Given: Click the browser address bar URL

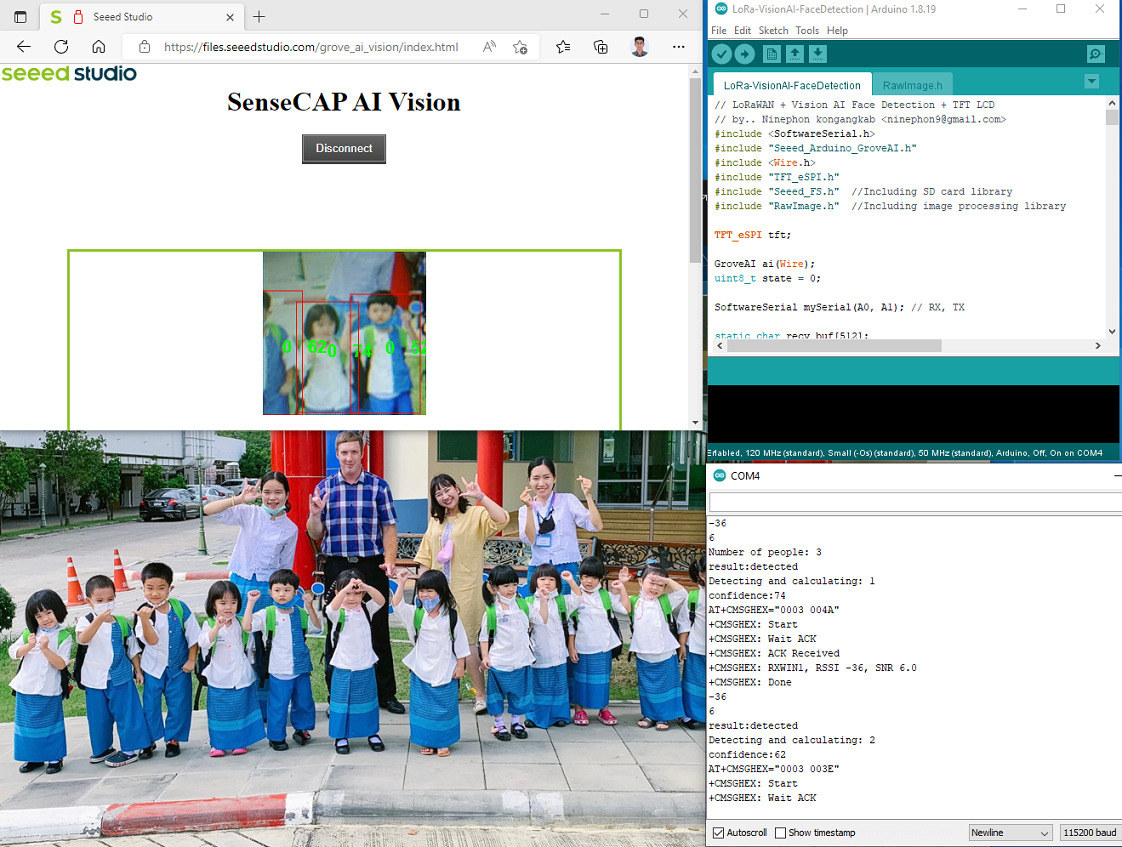Looking at the screenshot, I should tap(311, 47).
